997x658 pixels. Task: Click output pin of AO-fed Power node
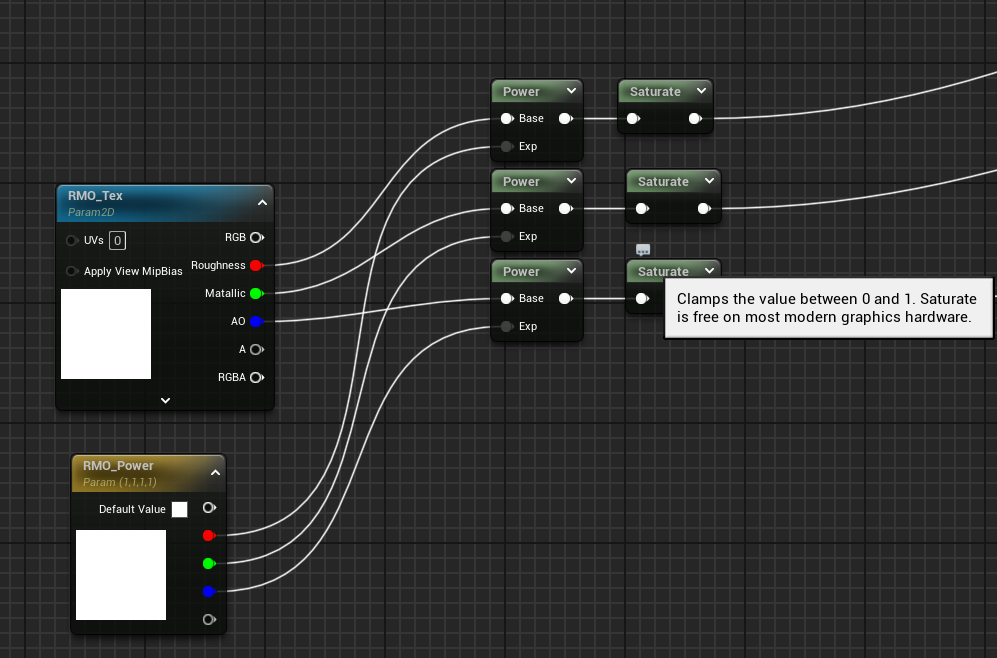click(x=565, y=299)
